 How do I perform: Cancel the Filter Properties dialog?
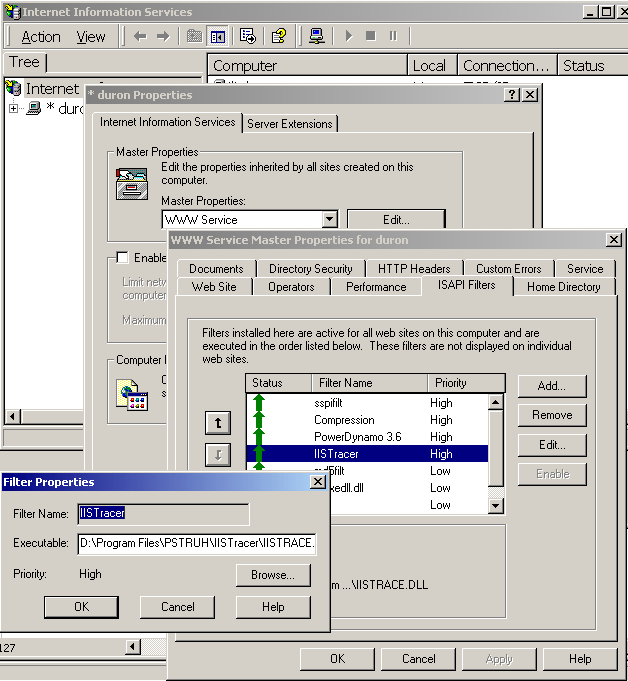(x=178, y=607)
